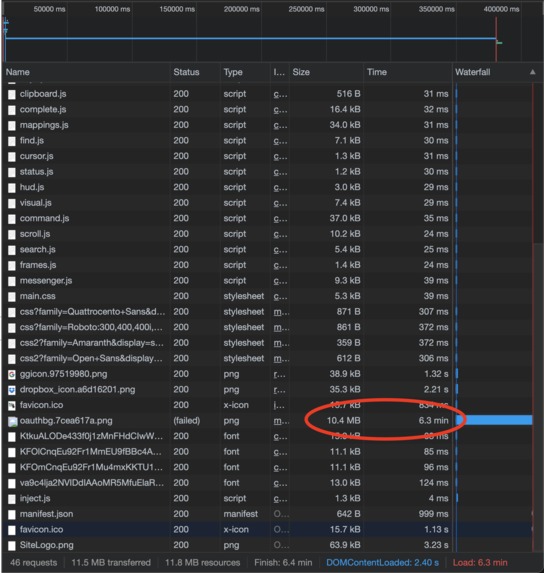Open the initiator link for oauthbg.7cea617a.png

[281, 421]
